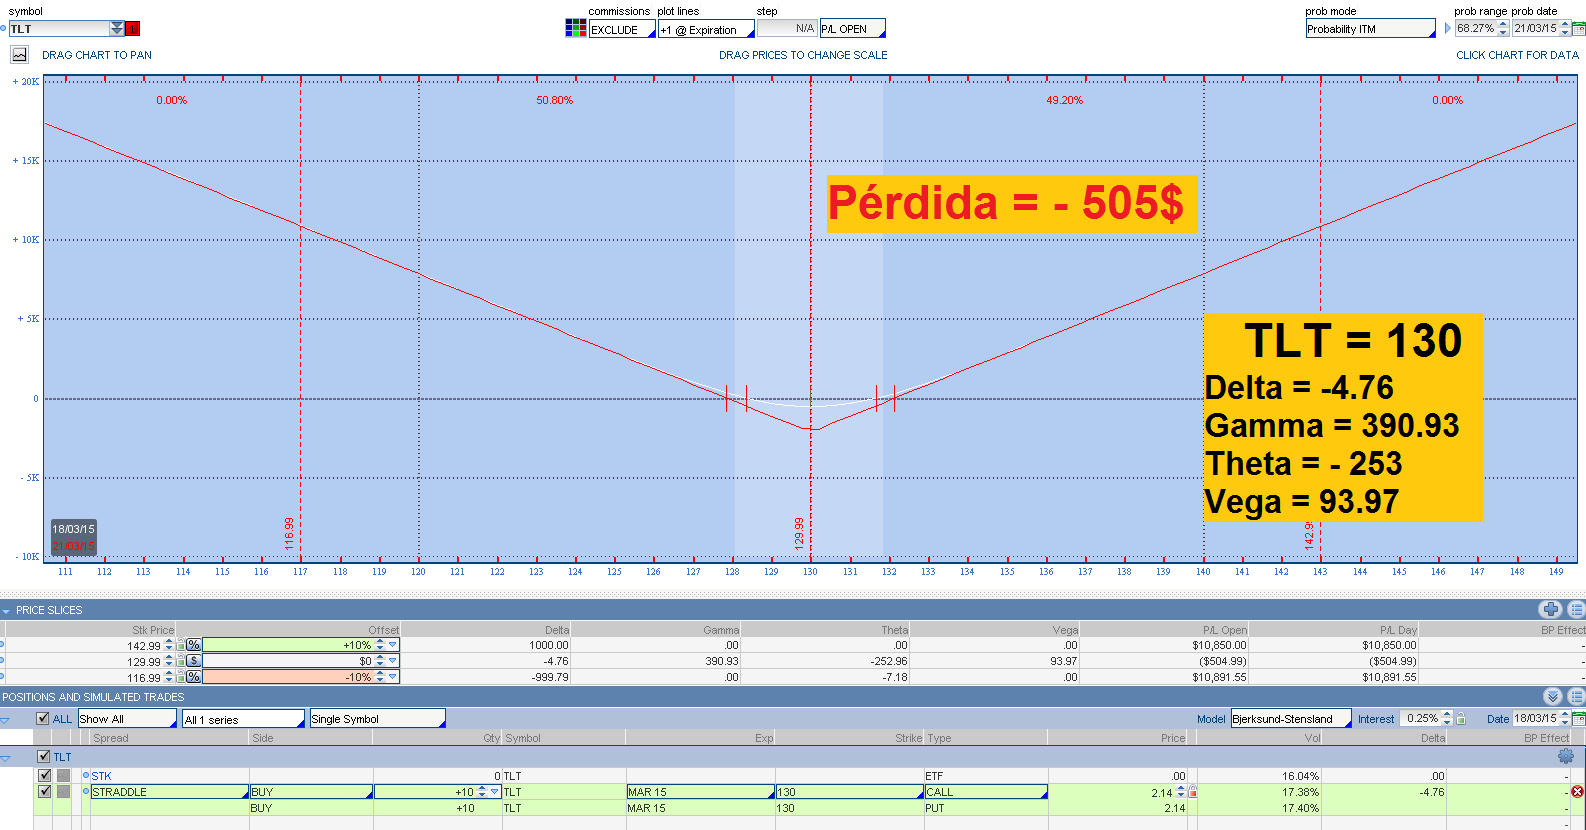
Task: Open the Model Bjerksund-Stensland dropdown
Action: 1291,719
